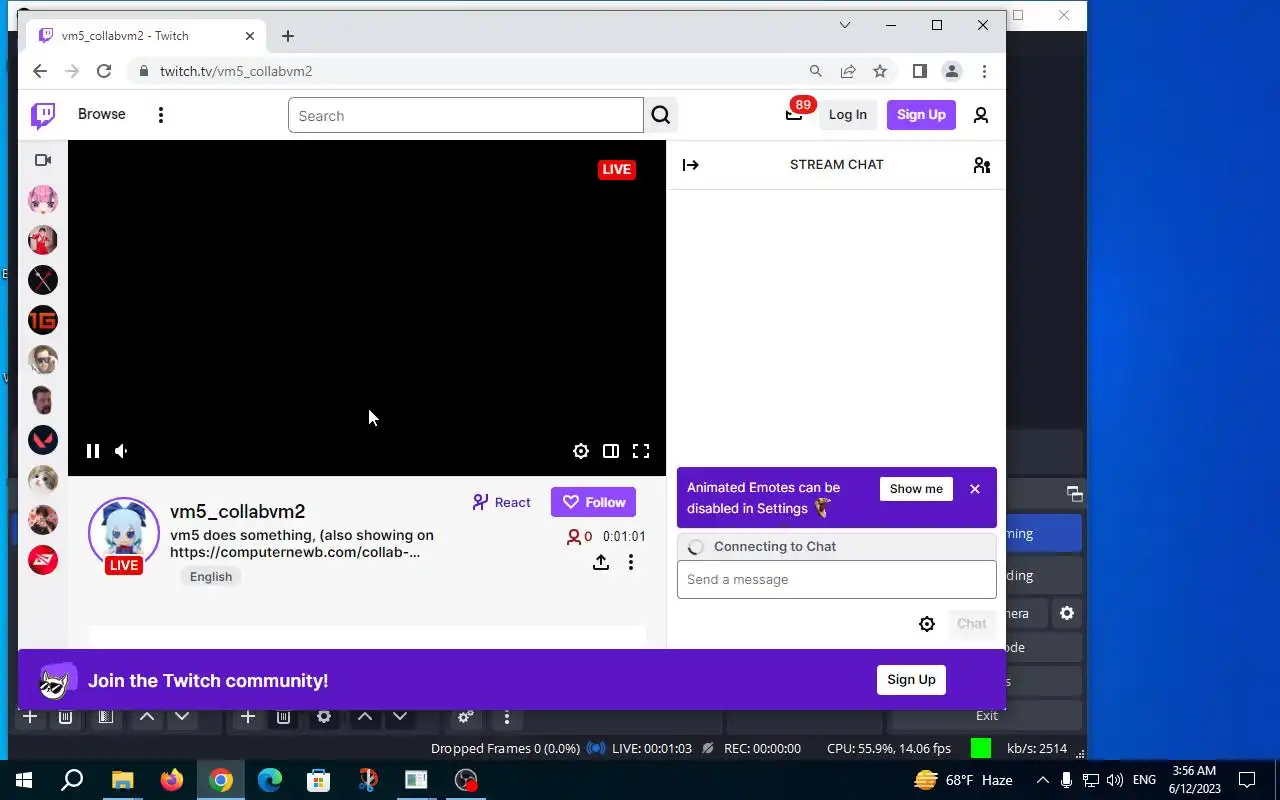Viewport: 1280px width, 800px height.
Task: Pause the stream playback
Action: coord(93,451)
